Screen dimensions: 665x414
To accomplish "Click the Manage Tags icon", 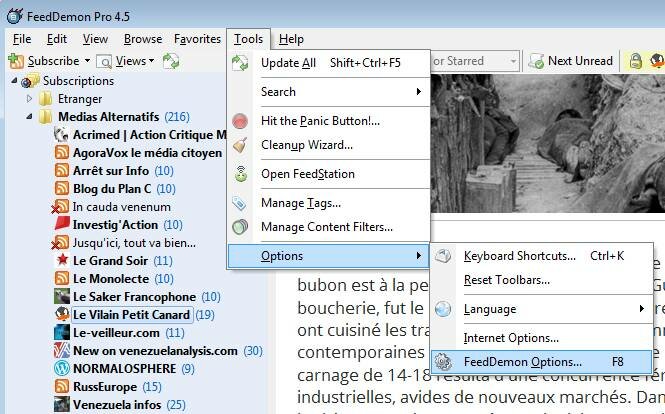I will coord(240,203).
